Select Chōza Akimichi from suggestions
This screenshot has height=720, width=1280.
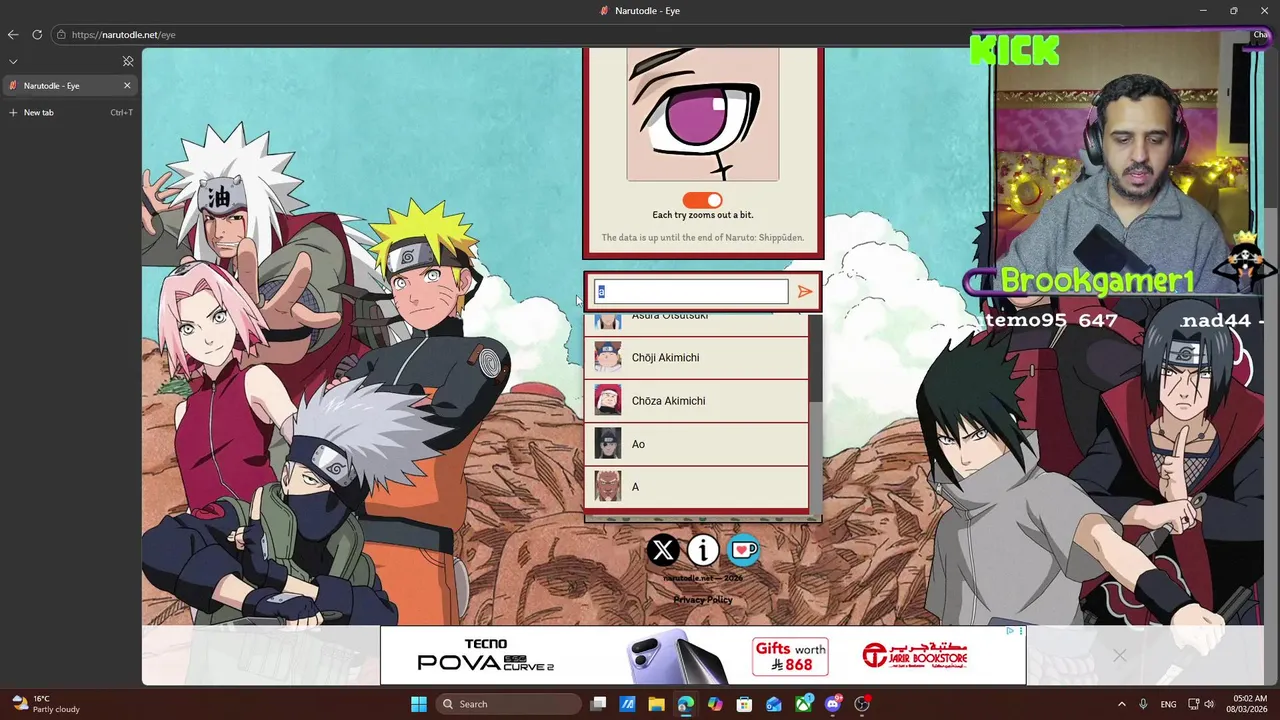(x=696, y=401)
